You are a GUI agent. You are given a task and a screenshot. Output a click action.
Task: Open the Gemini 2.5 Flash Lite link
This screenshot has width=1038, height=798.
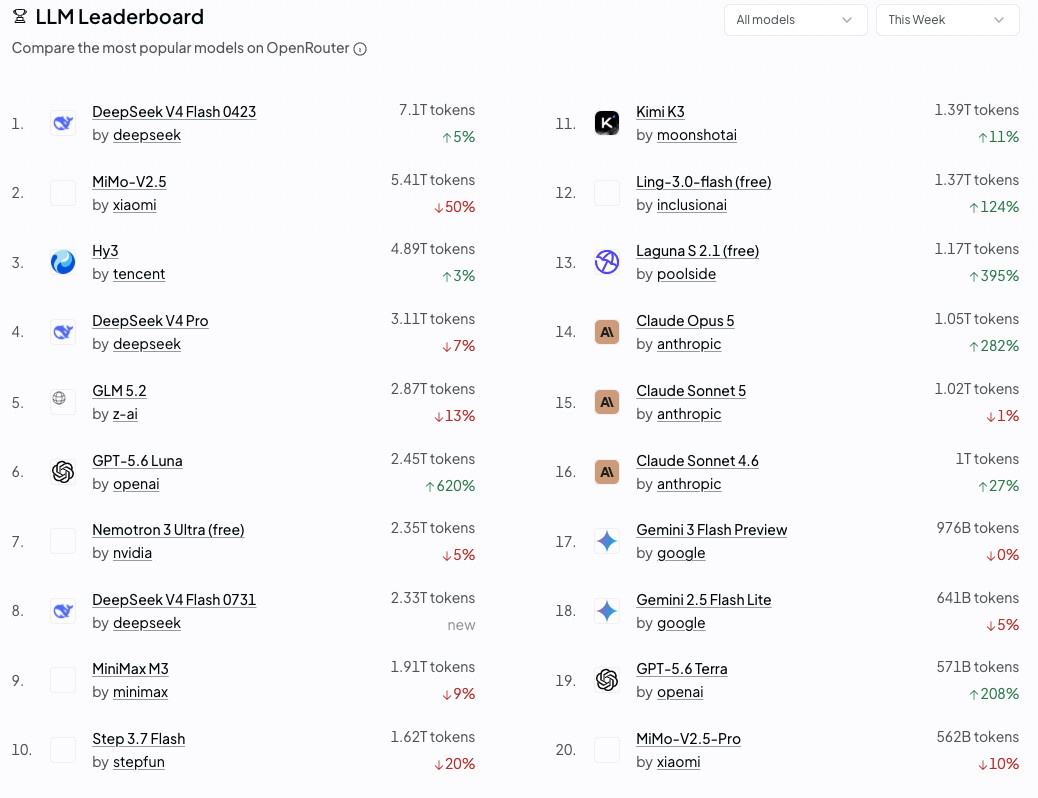coord(704,600)
